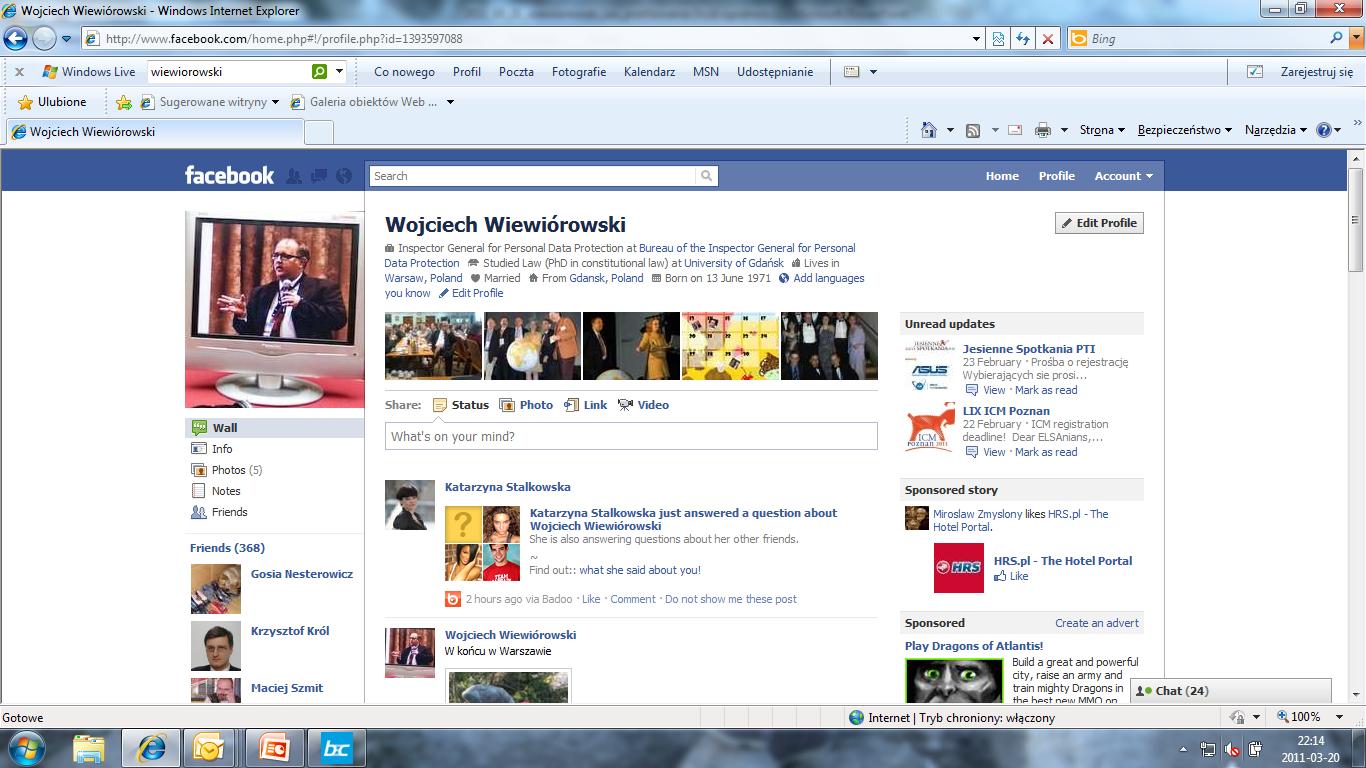Click the Edit Profile button with pencil
This screenshot has width=1366, height=768.
[x=1099, y=223]
